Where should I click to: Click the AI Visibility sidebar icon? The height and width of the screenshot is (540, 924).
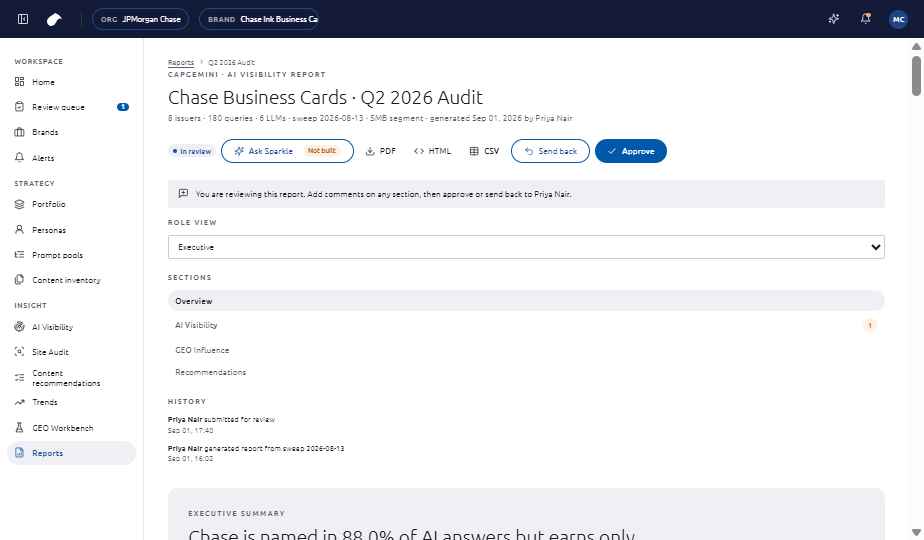[x=19, y=327]
